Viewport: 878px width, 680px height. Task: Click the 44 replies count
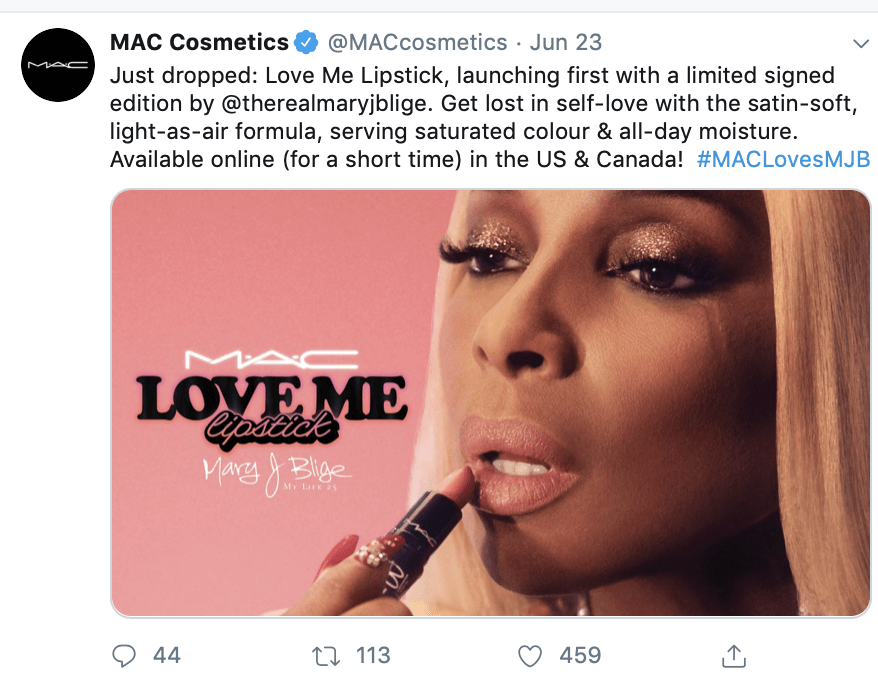(167, 655)
